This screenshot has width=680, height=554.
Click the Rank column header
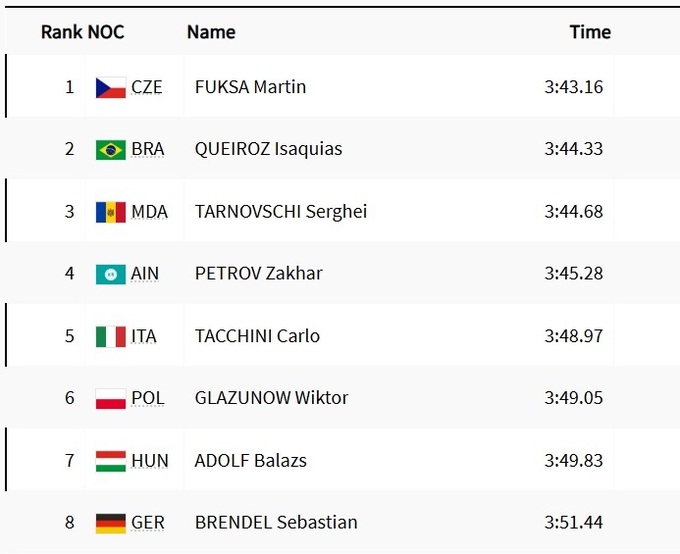tap(60, 32)
